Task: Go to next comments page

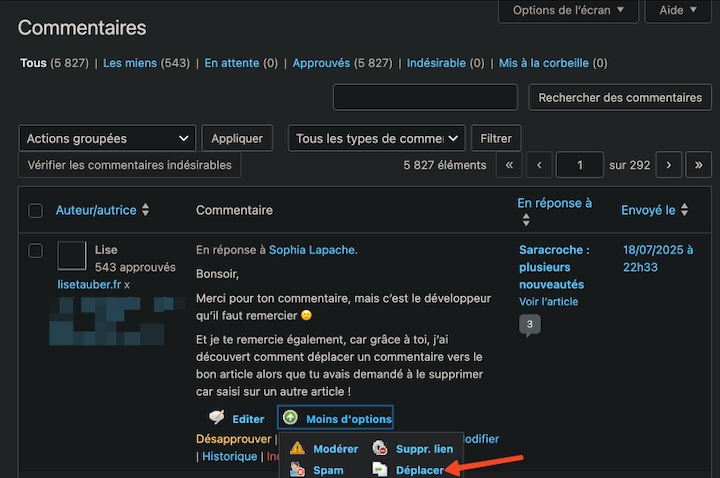Action: 669,165
